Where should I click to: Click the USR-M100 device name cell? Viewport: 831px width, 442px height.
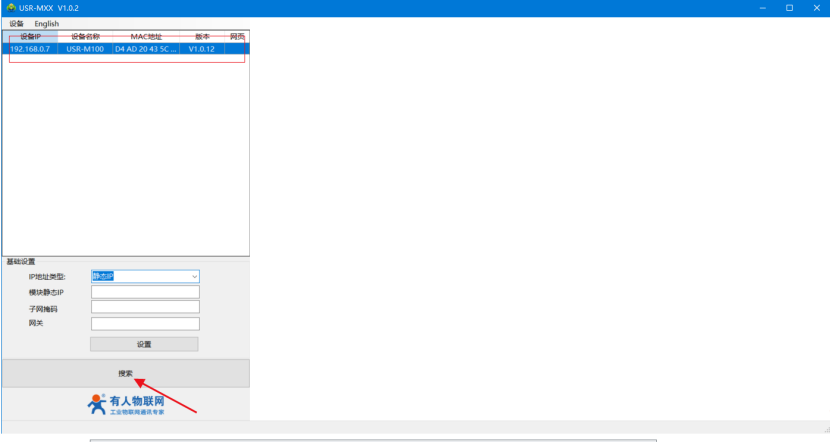pyautogui.click(x=85, y=48)
